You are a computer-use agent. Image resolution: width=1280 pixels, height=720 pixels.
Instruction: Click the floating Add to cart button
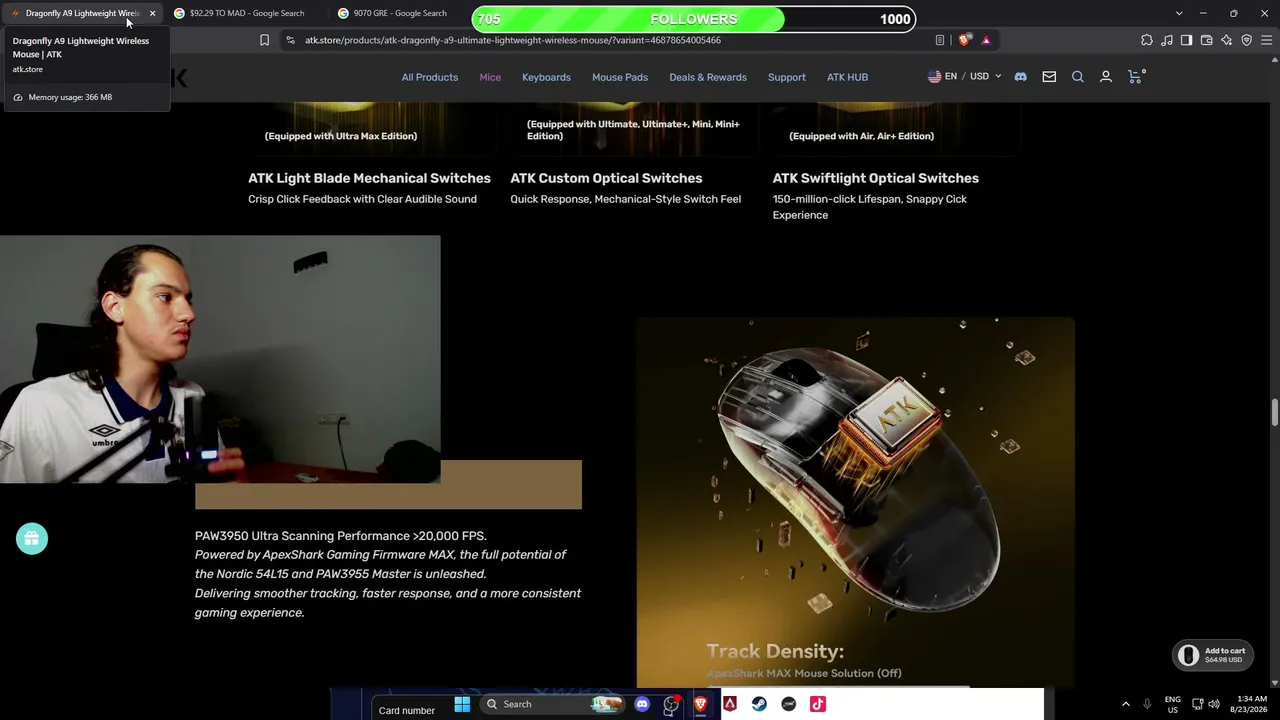(1213, 655)
